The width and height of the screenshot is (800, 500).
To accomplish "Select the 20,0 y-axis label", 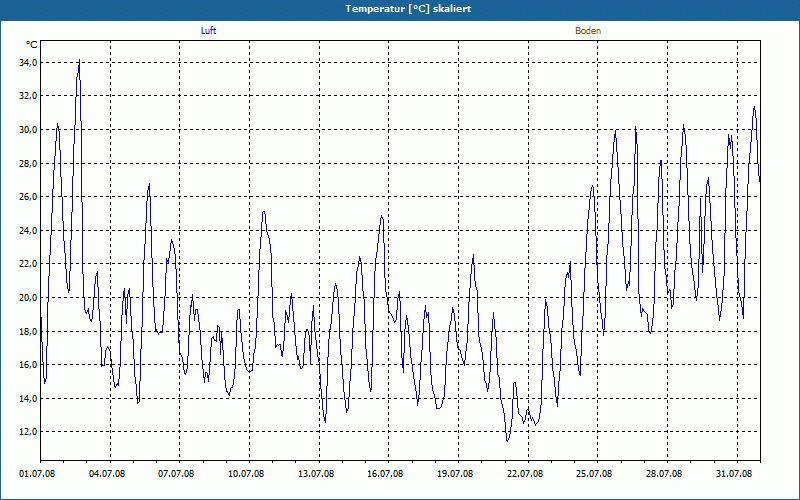I will (27, 297).
